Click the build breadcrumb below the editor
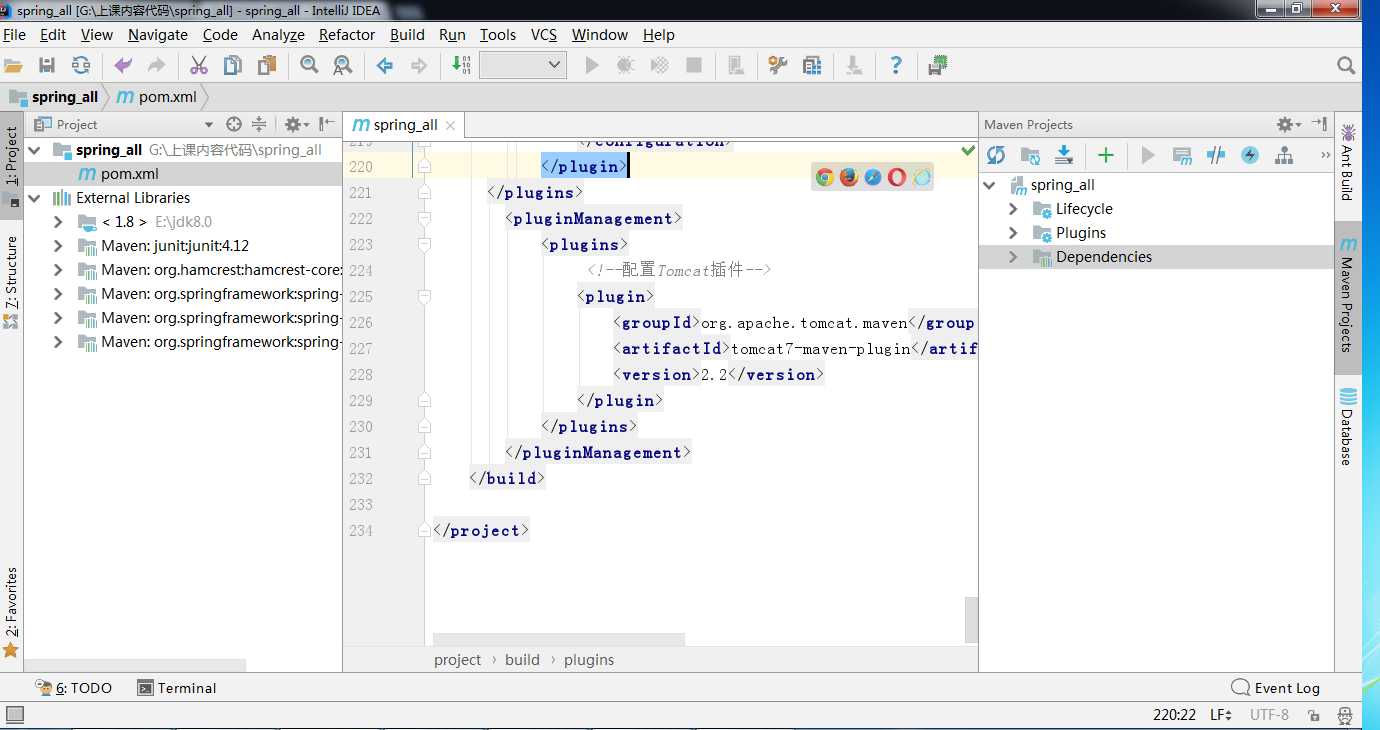Screen dimensions: 1380x730 tap(523, 660)
